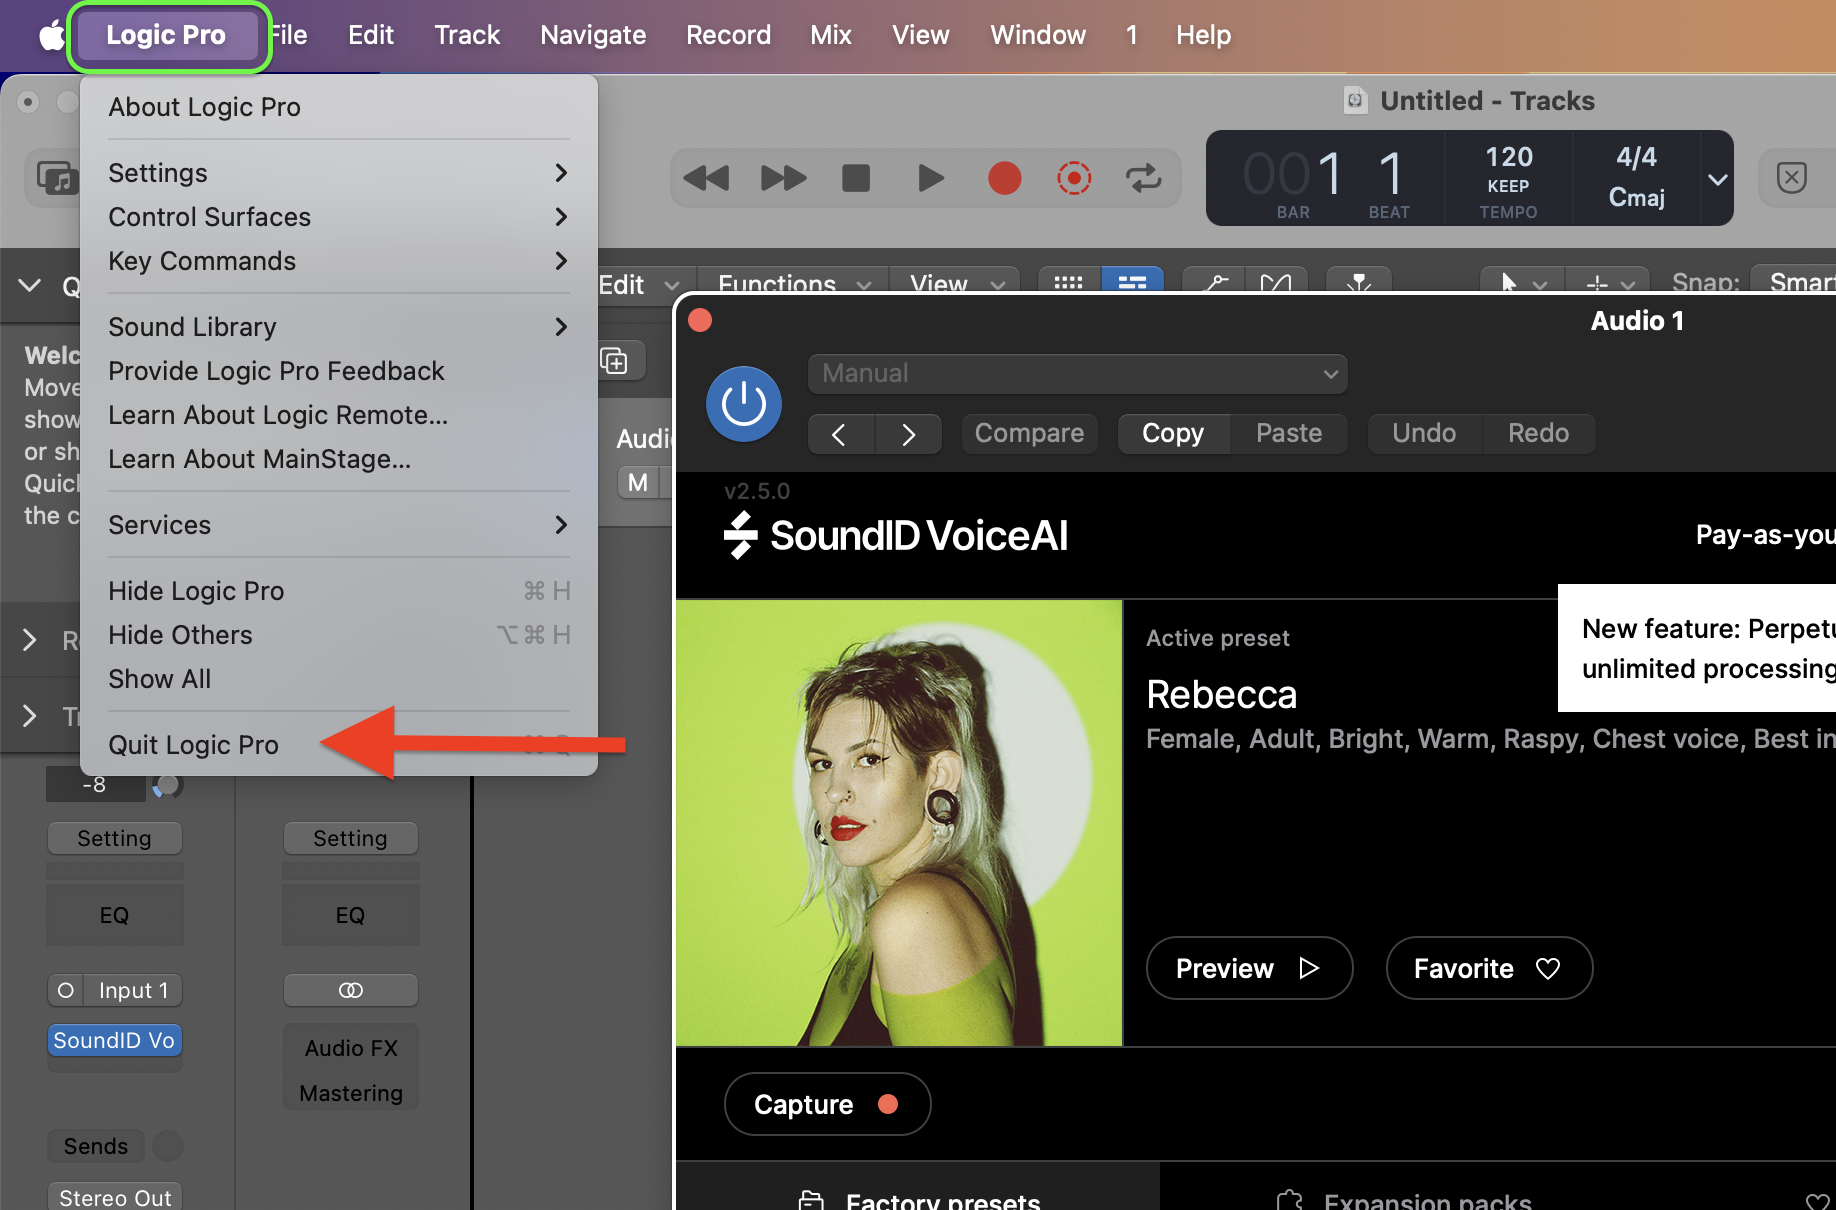
Task: Toggle the Input 1 format circle button
Action: (x=66, y=990)
